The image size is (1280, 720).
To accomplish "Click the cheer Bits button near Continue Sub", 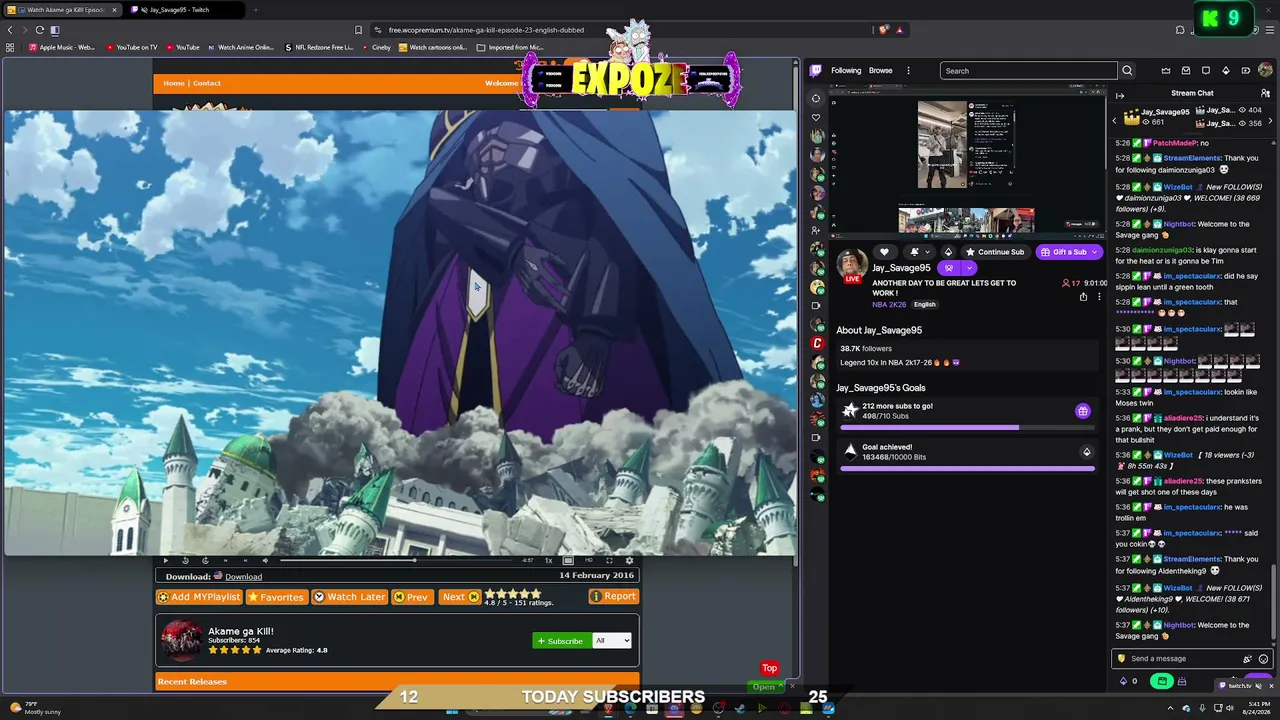I will (948, 252).
